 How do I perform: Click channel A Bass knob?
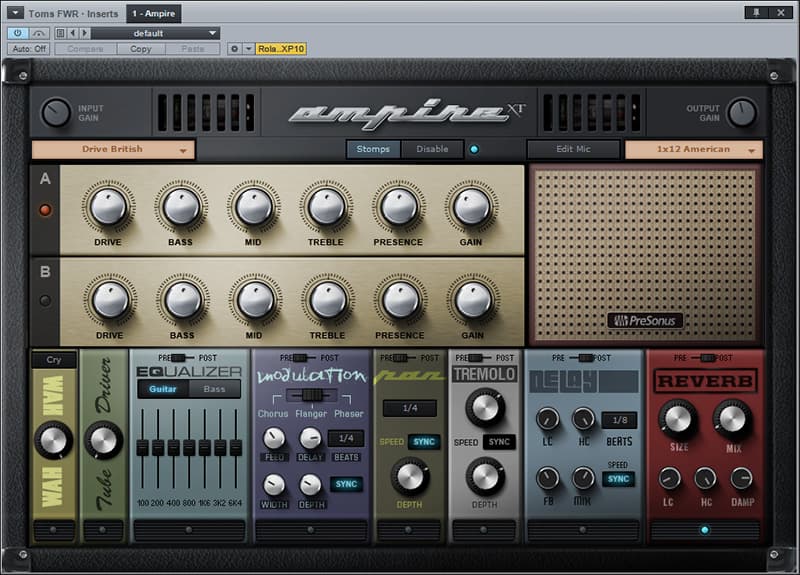point(181,207)
